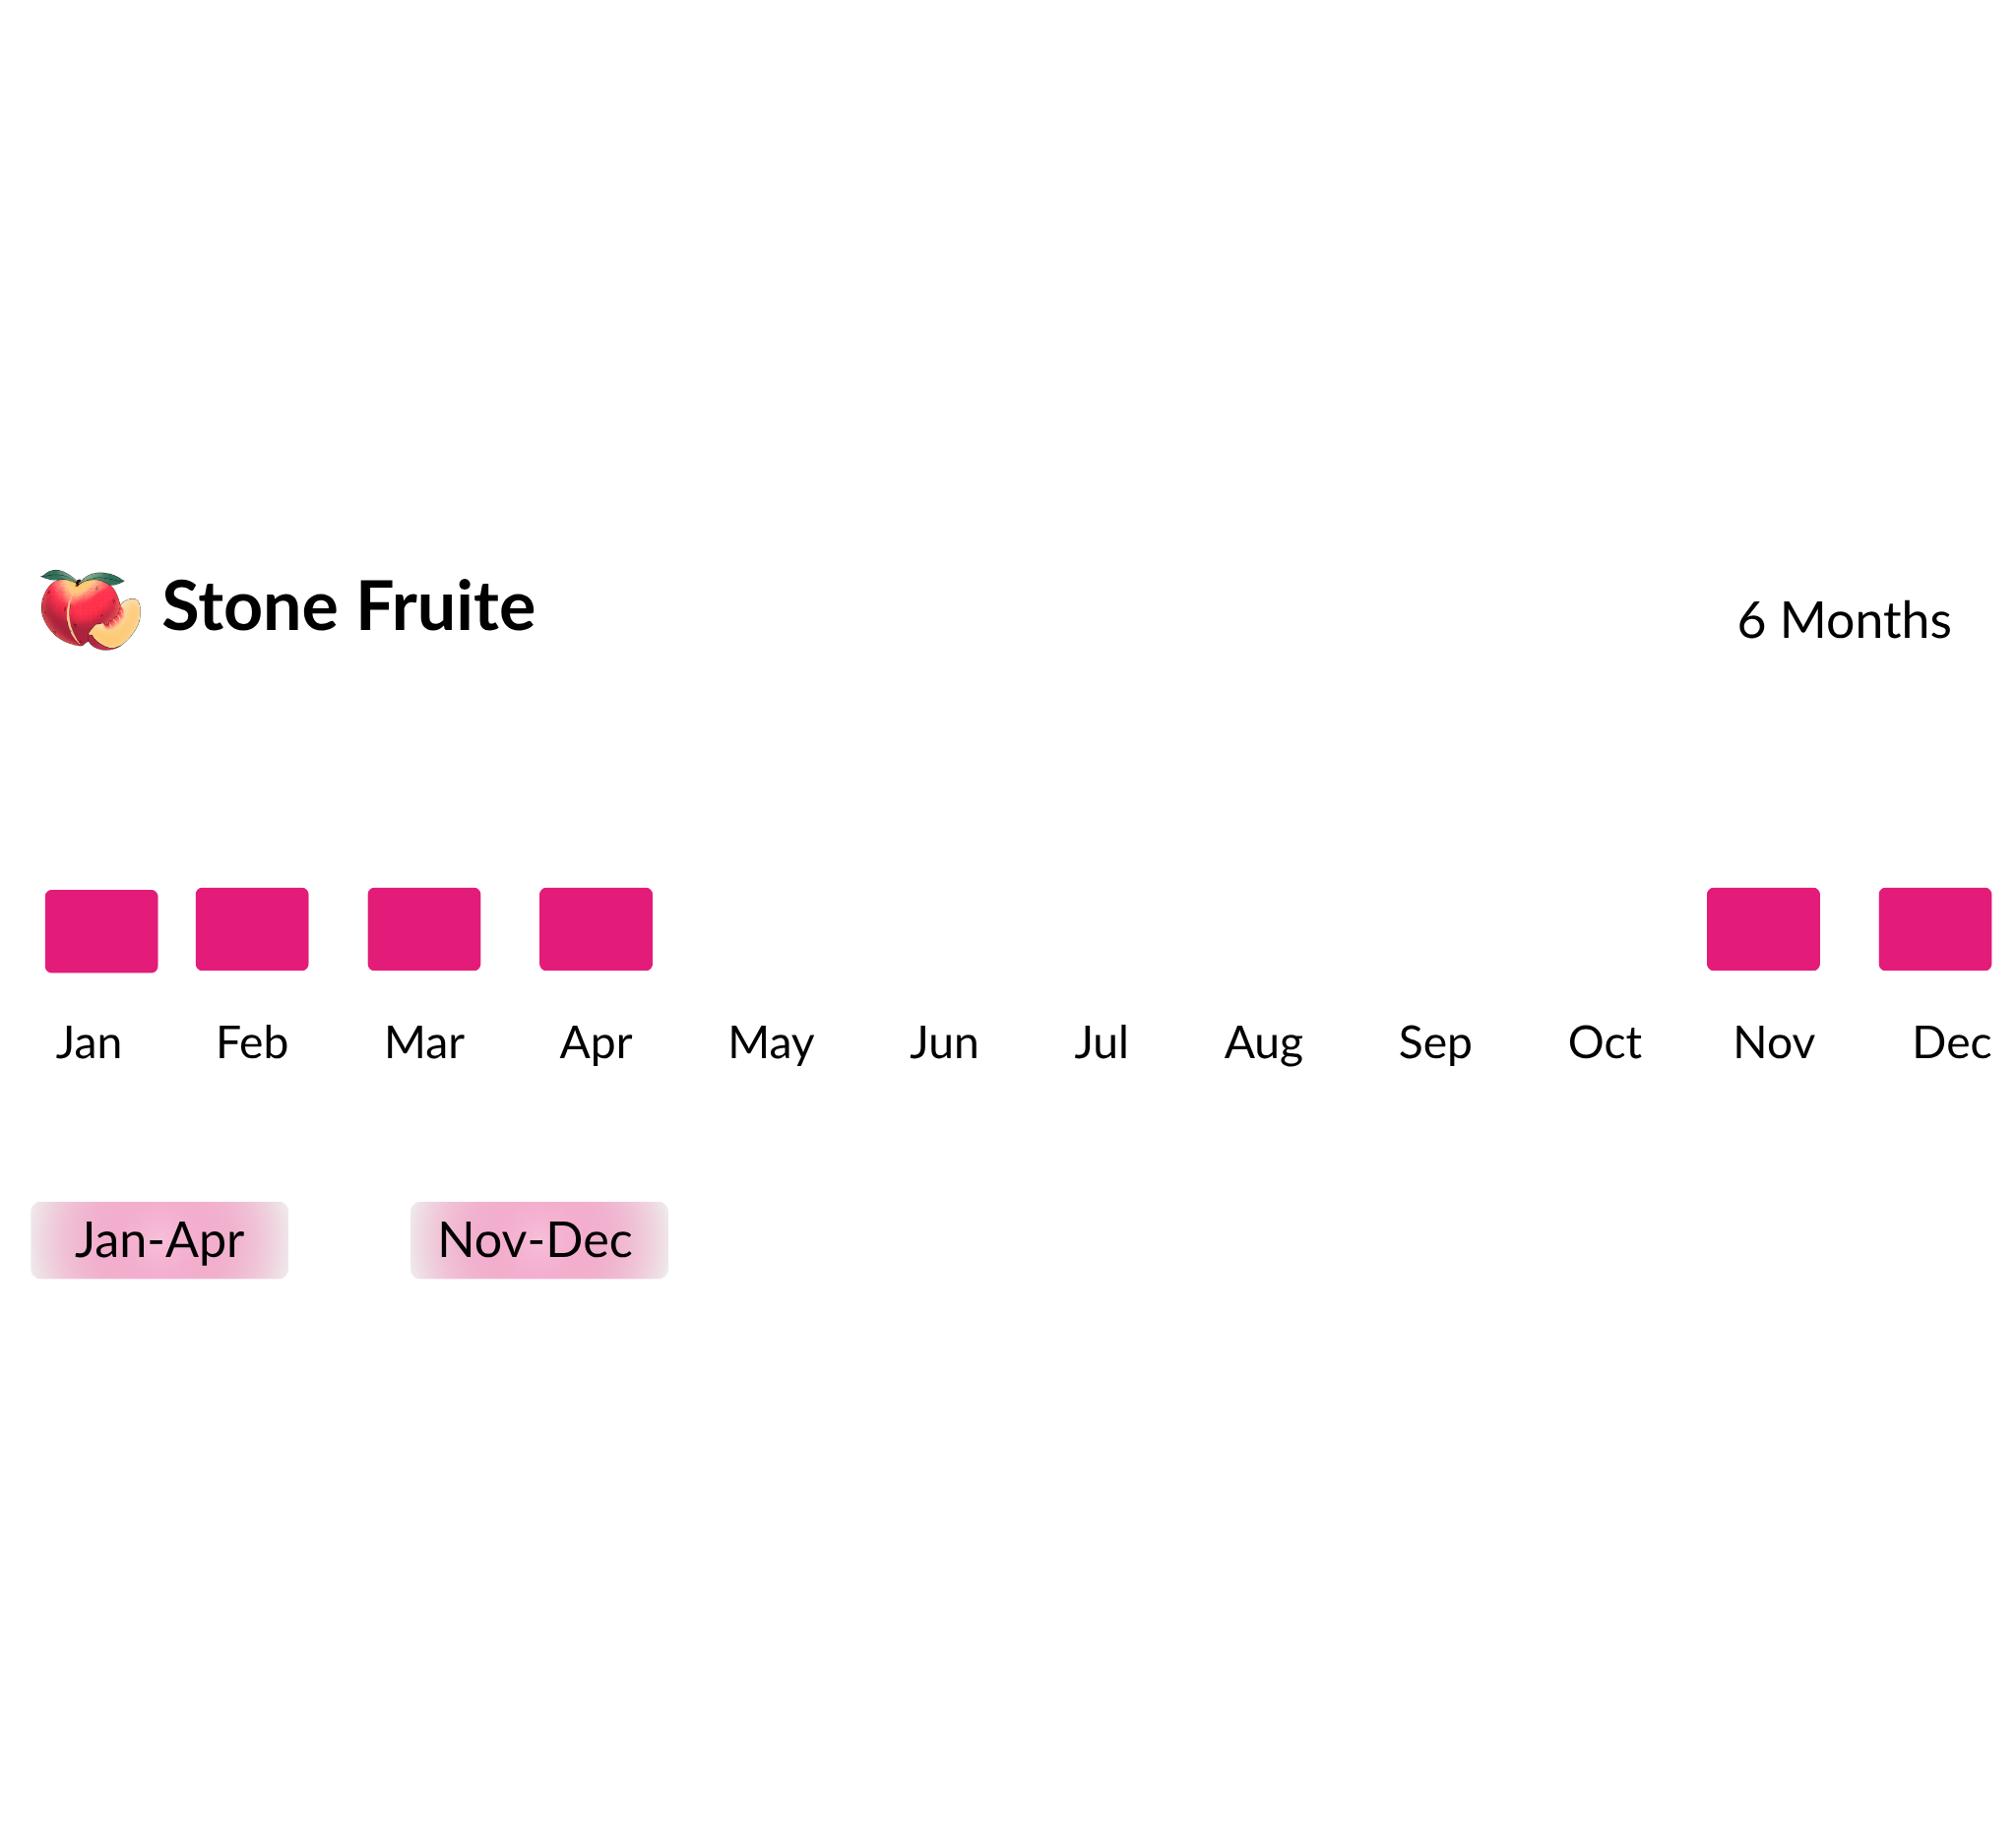
Task: Click the pink December block
Action: click(x=1935, y=929)
